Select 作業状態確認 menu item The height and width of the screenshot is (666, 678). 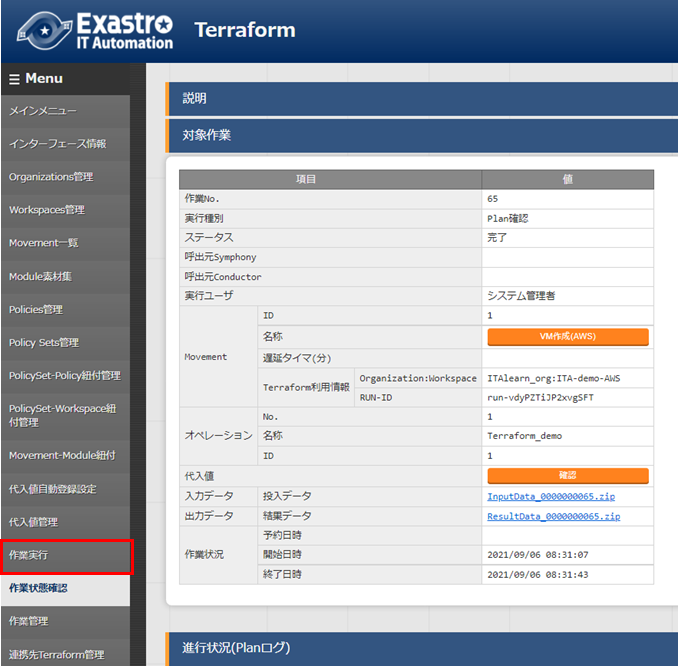65,589
